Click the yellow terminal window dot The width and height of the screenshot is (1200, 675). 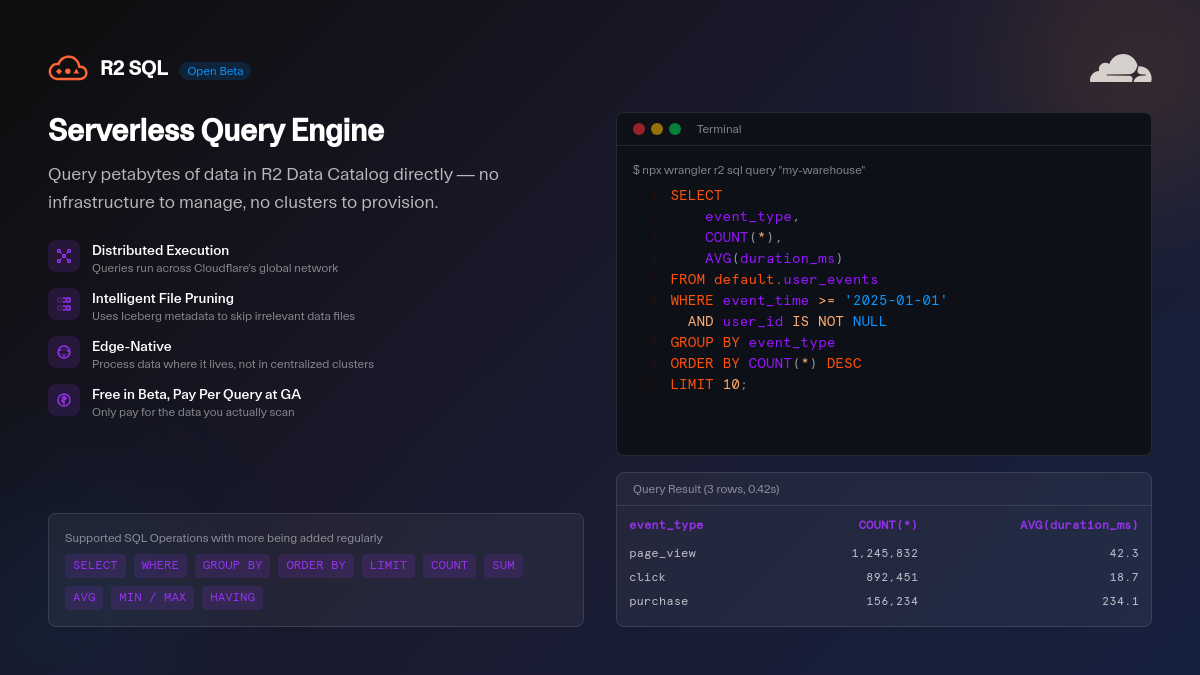click(657, 129)
